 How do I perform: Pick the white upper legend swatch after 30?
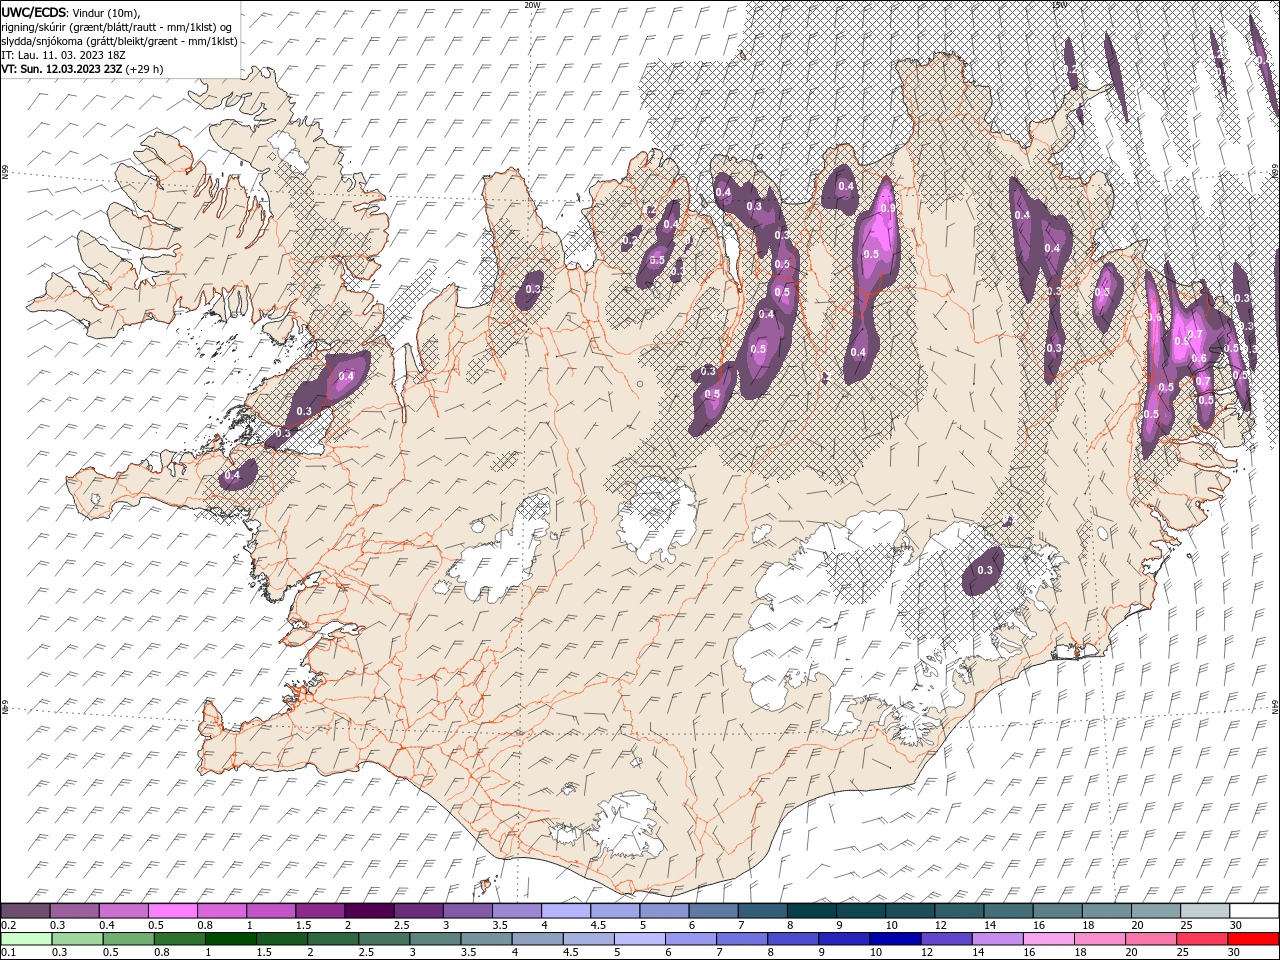coord(1254,911)
